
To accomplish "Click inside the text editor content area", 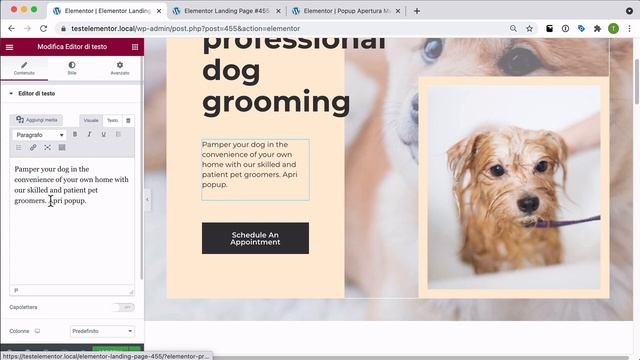I will pos(72,222).
